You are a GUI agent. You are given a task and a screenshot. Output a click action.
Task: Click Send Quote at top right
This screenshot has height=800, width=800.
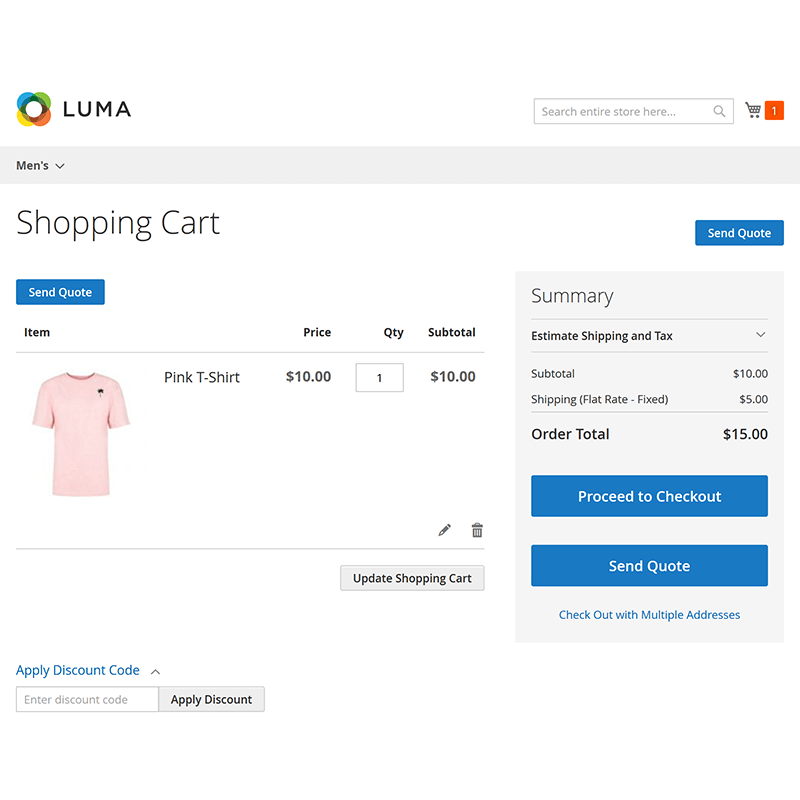(739, 232)
